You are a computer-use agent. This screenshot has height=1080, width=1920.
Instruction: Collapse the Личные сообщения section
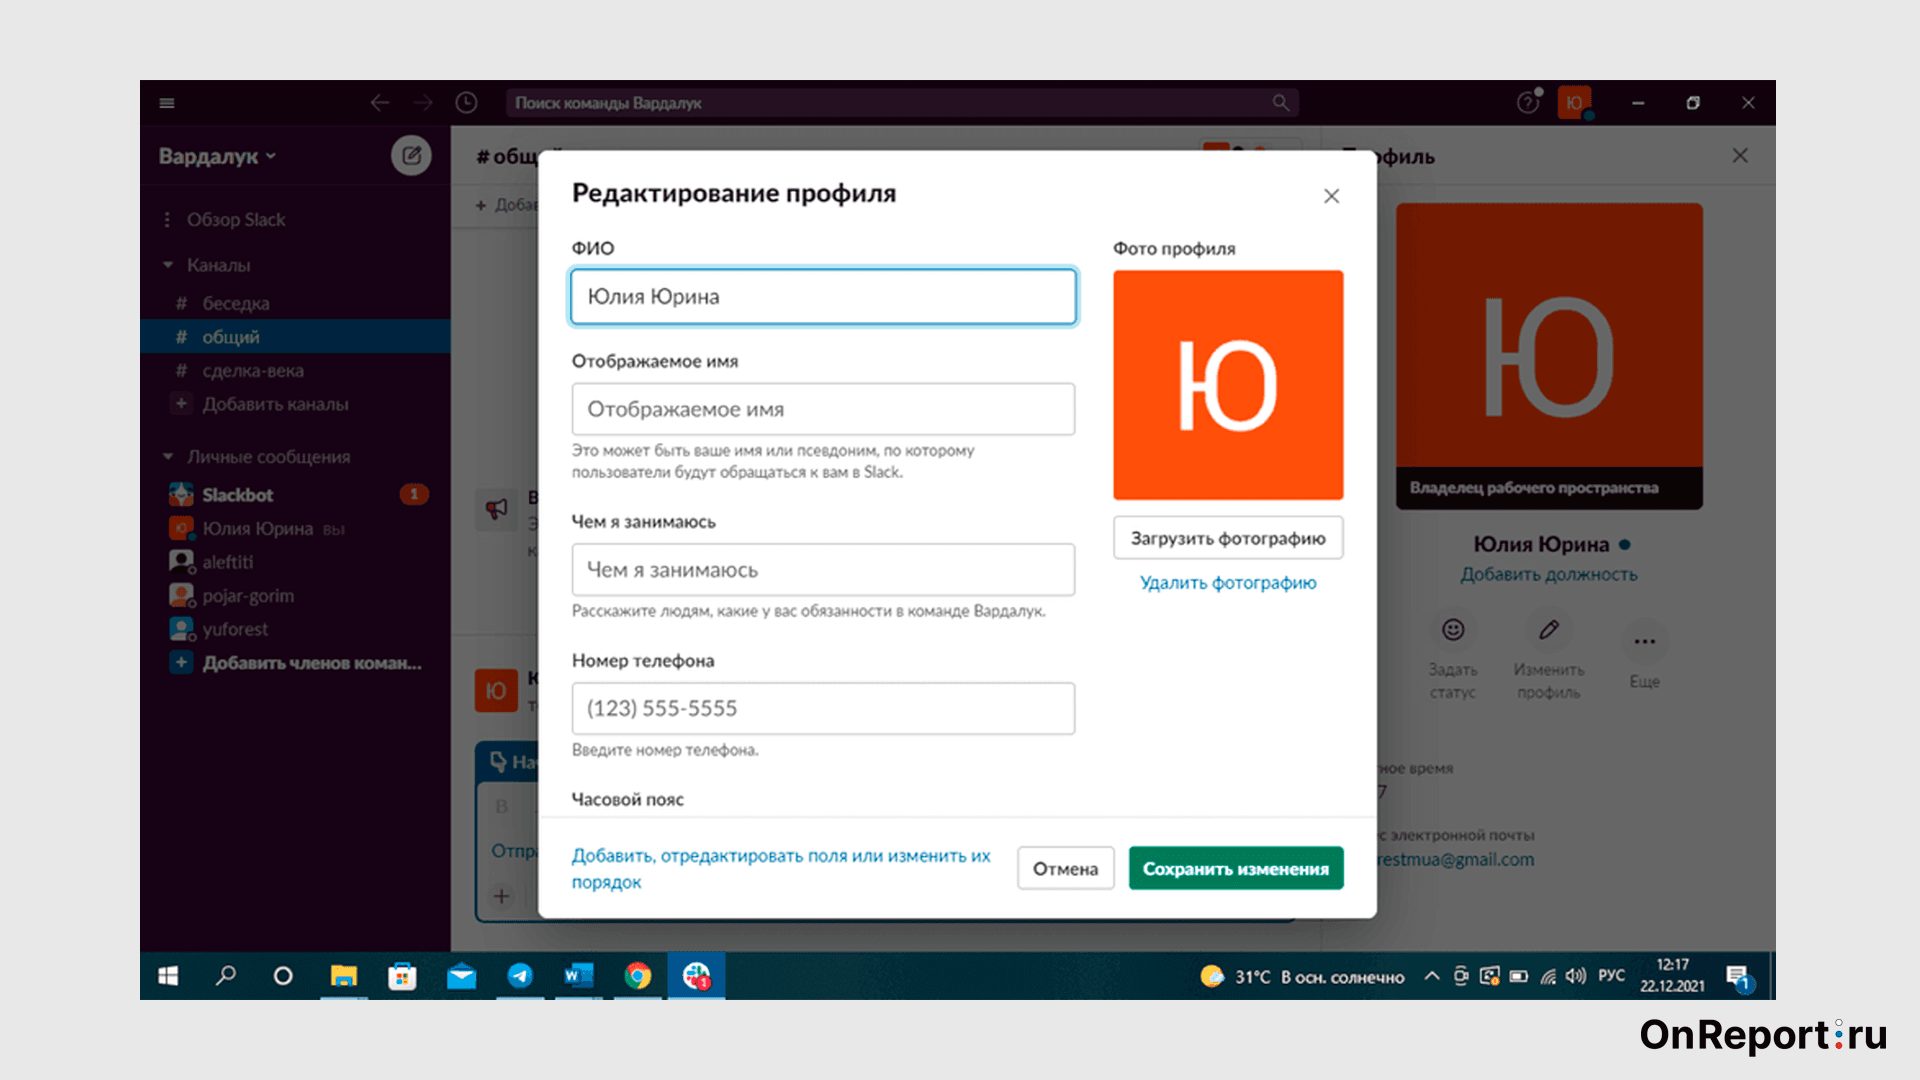coord(168,457)
